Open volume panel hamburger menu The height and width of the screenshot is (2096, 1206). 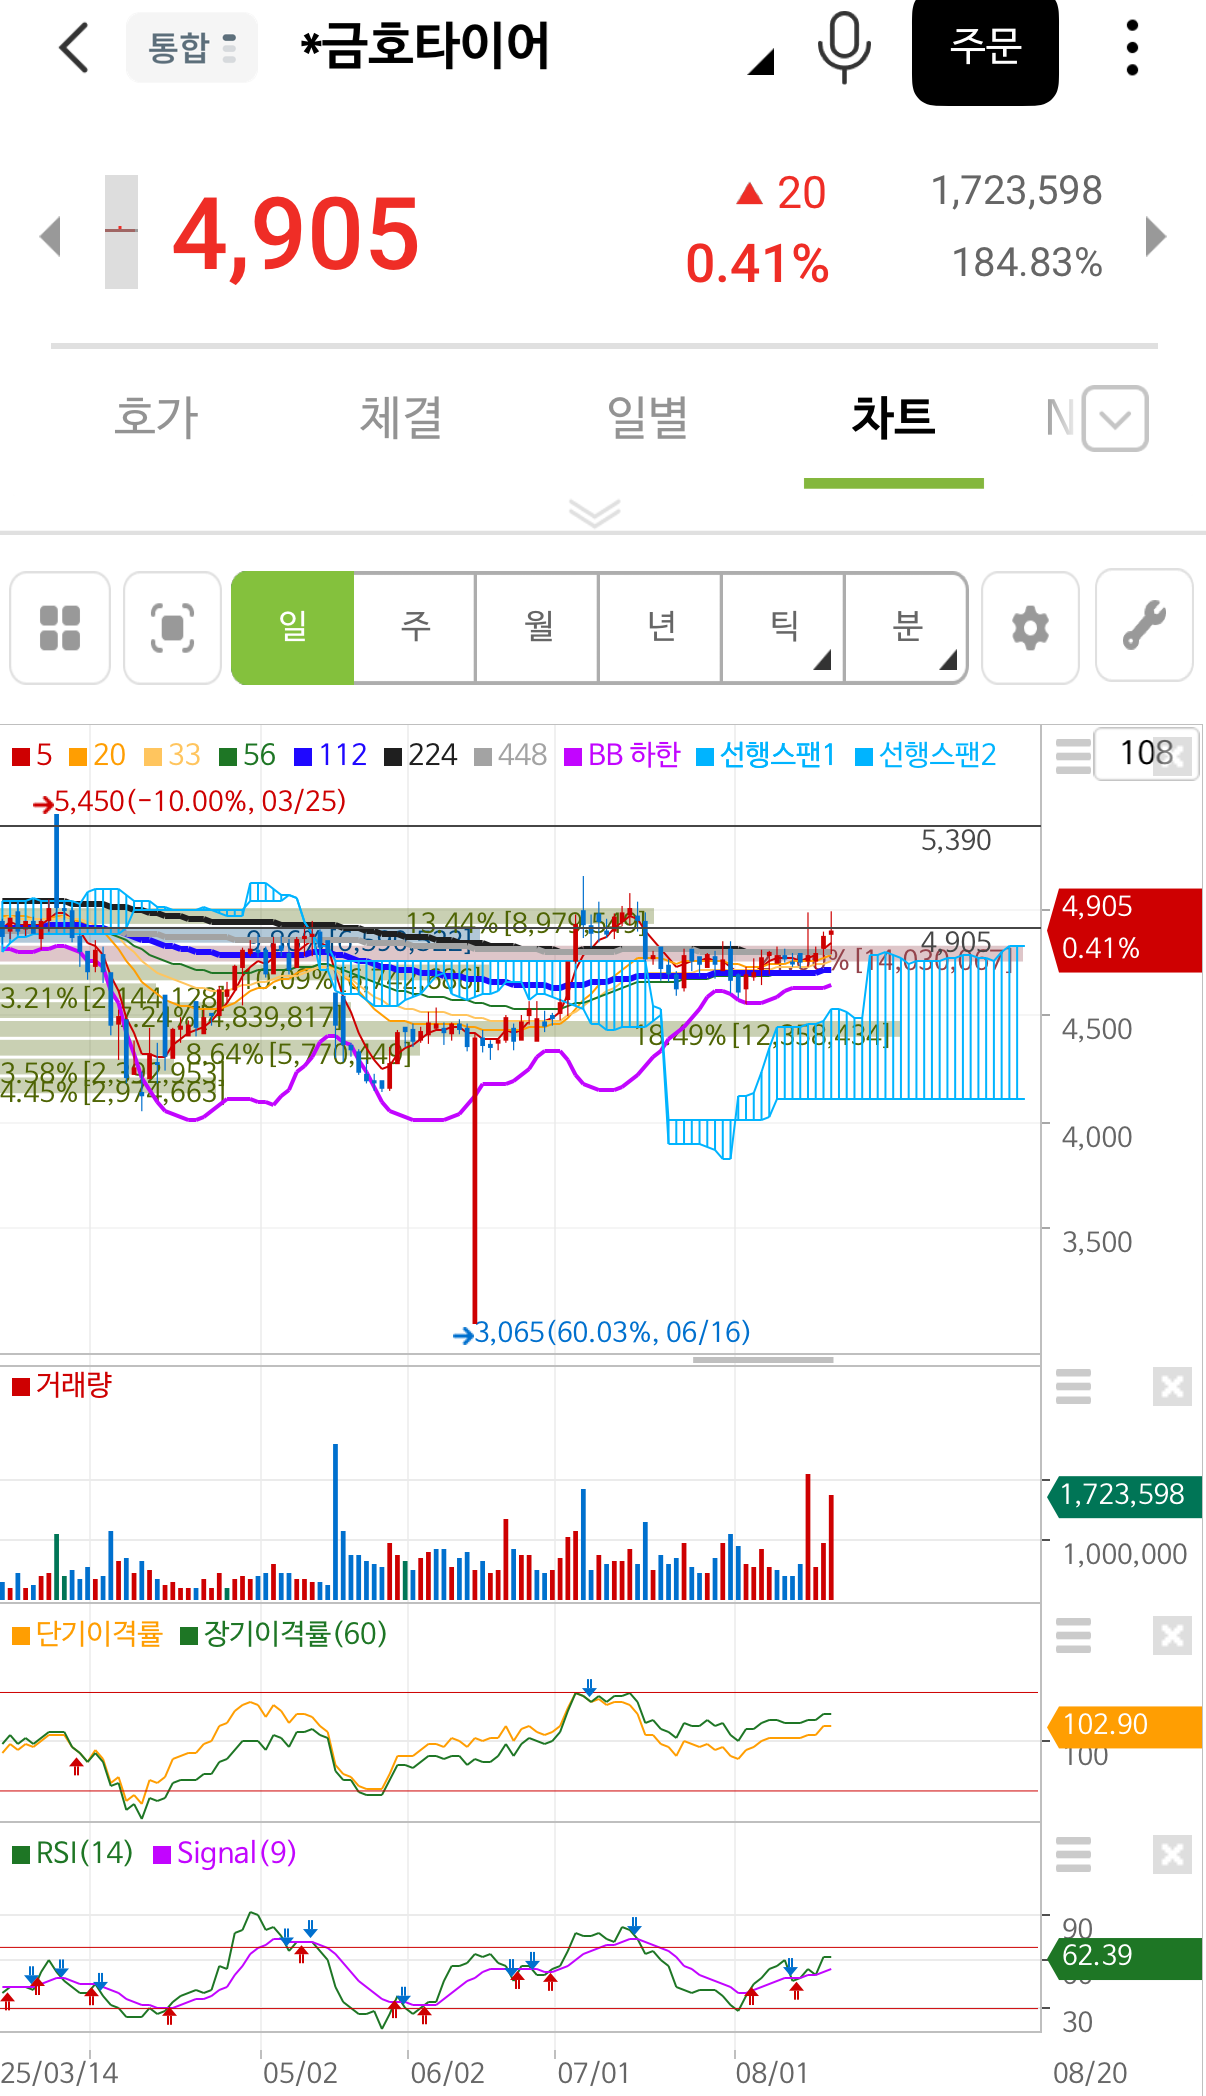click(x=1073, y=1387)
